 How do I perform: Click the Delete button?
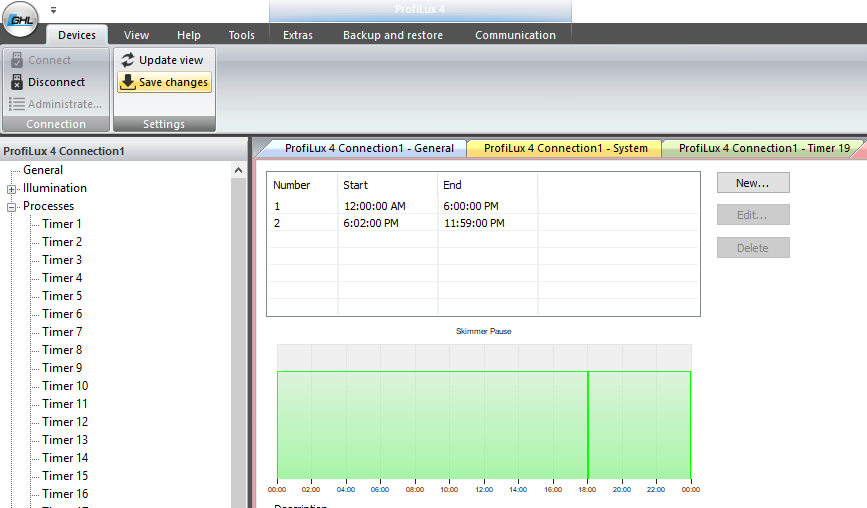coord(753,248)
